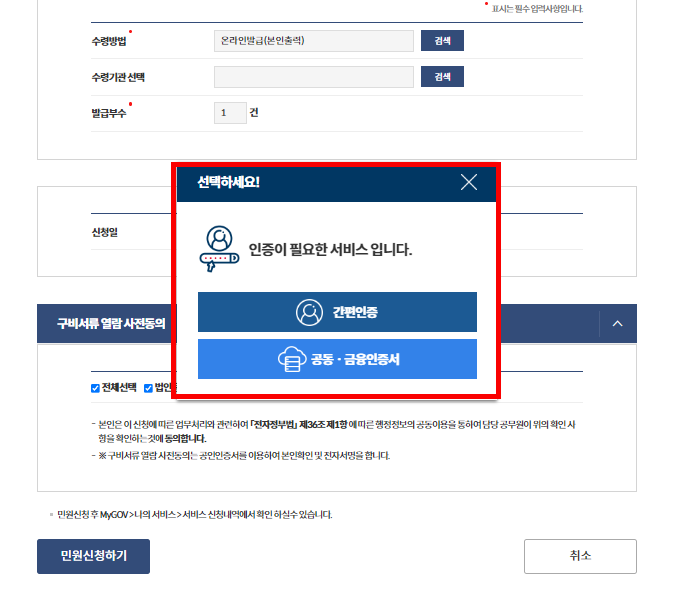The image size is (700, 592).
Task: Click the user profile icon on 간편인증
Action: tap(309, 313)
